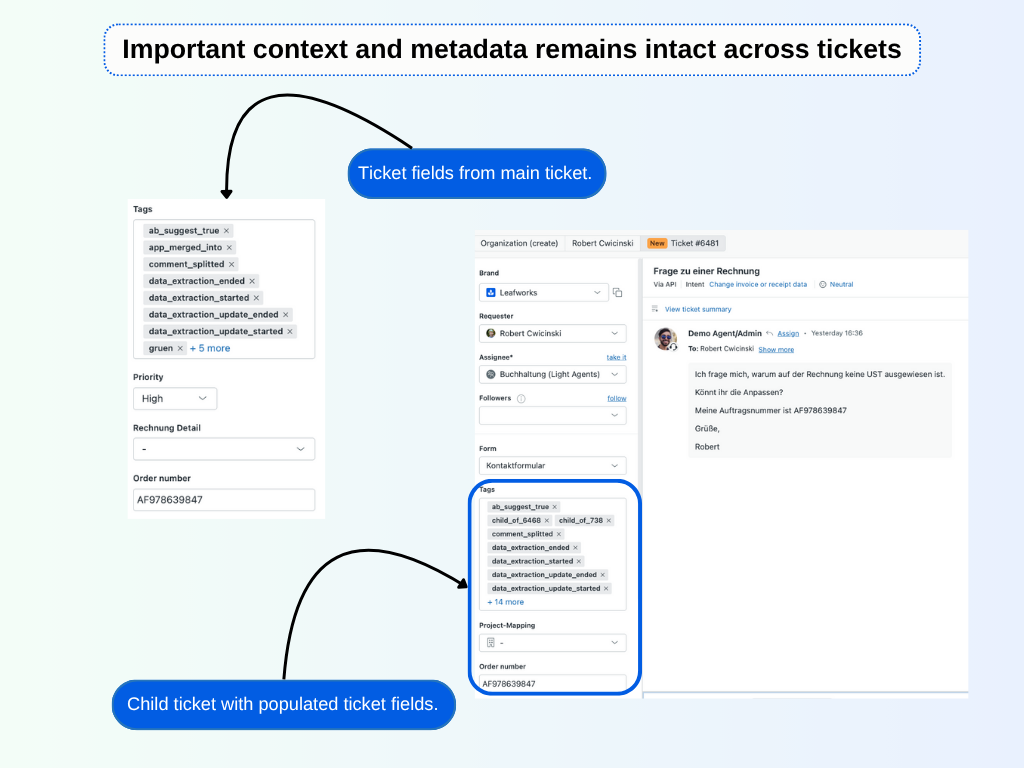Open the Kontaktformular Form dropdown
Screen dimensions: 1024x768
[552, 465]
